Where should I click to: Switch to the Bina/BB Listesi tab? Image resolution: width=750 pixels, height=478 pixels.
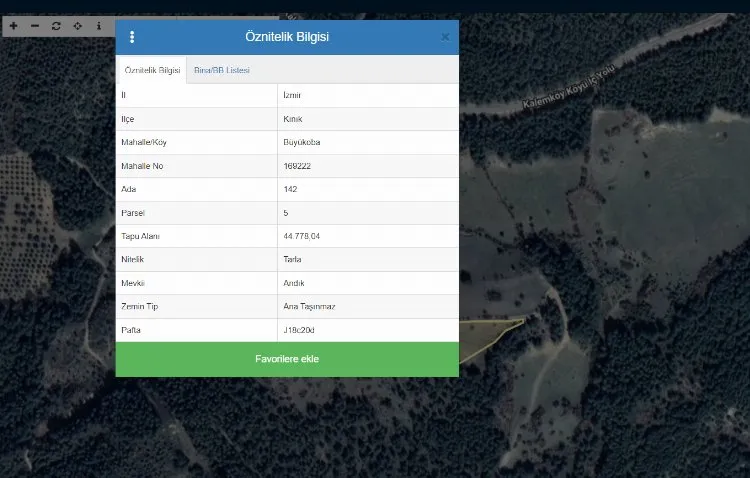point(222,70)
